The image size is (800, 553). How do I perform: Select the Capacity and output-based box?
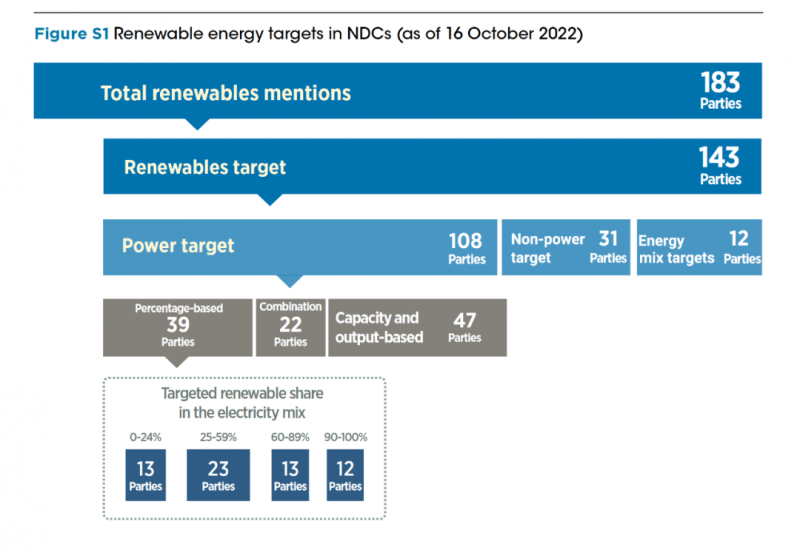417,327
